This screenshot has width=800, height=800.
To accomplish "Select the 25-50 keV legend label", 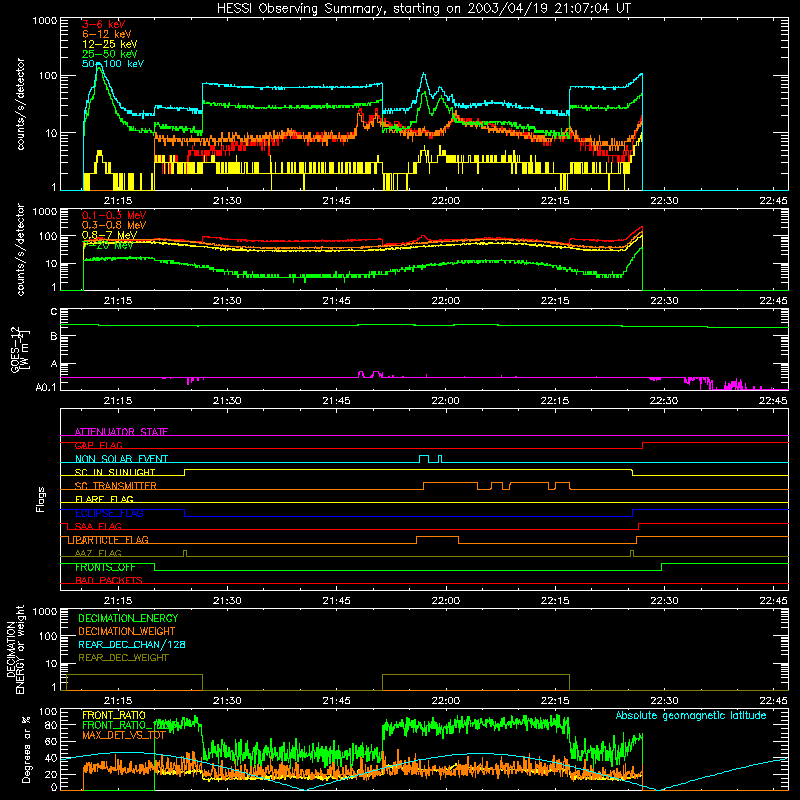I will tap(110, 54).
